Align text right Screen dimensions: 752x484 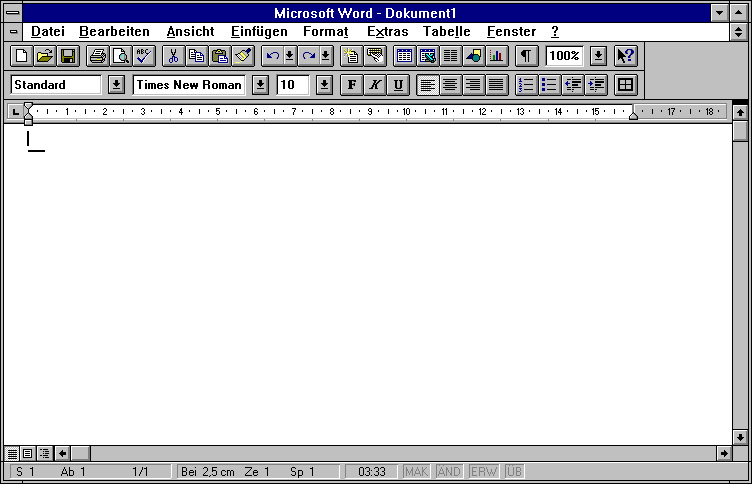click(x=473, y=85)
